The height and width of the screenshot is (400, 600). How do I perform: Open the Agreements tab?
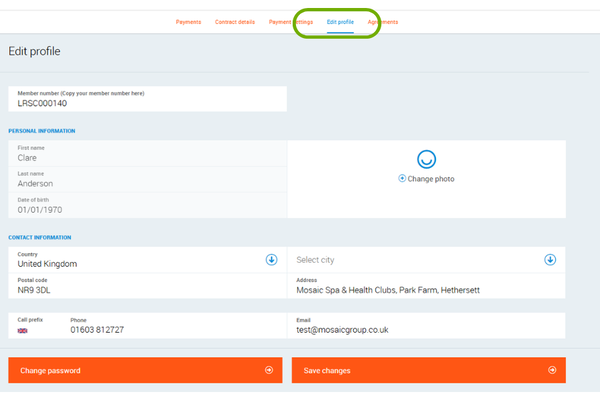pyautogui.click(x=382, y=22)
